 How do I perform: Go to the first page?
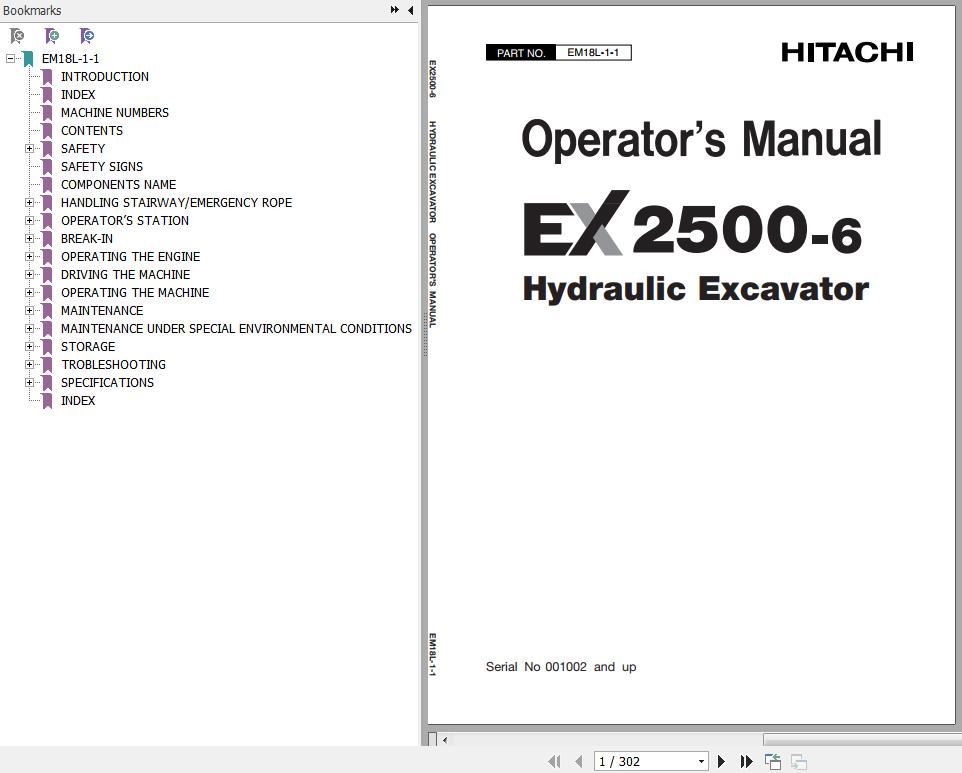point(554,761)
